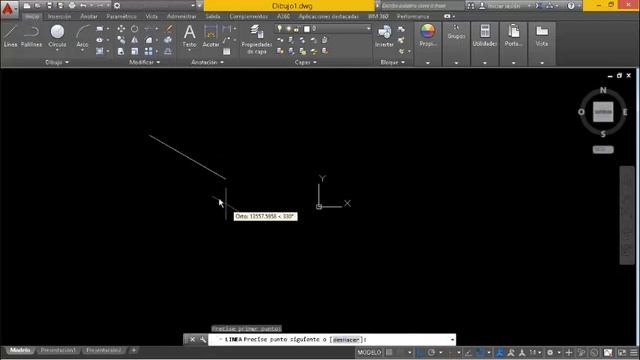Open the Vista panel
The image size is (640, 360).
542,35
